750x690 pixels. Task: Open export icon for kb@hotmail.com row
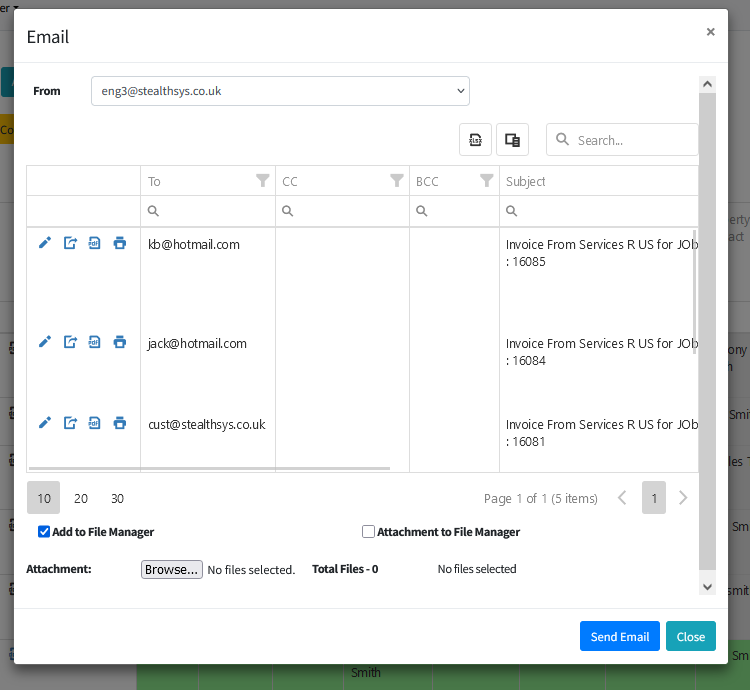coord(70,243)
